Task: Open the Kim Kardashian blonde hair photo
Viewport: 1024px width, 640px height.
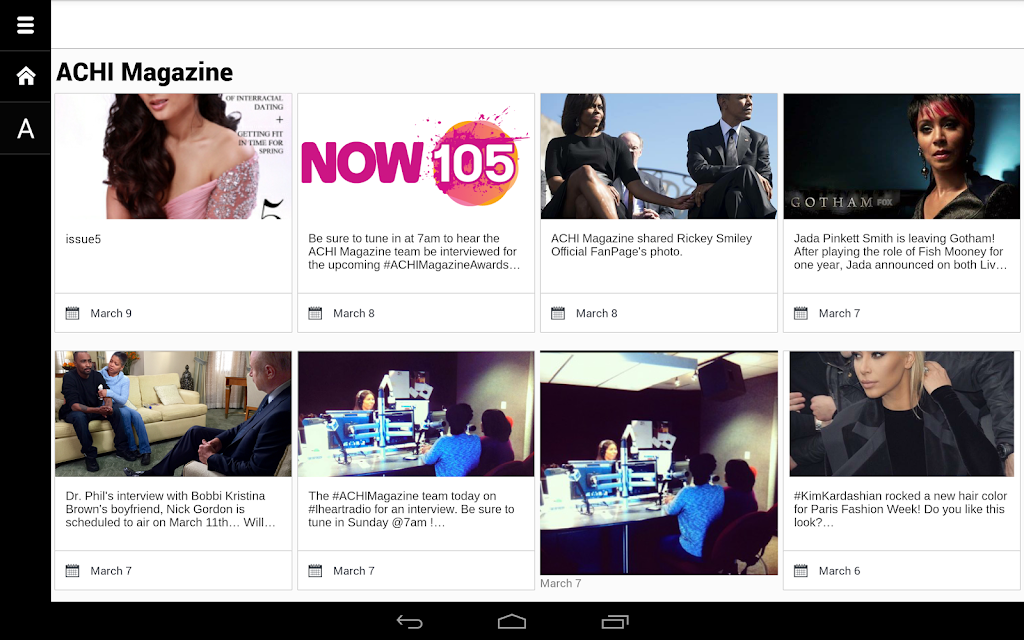Action: click(901, 413)
